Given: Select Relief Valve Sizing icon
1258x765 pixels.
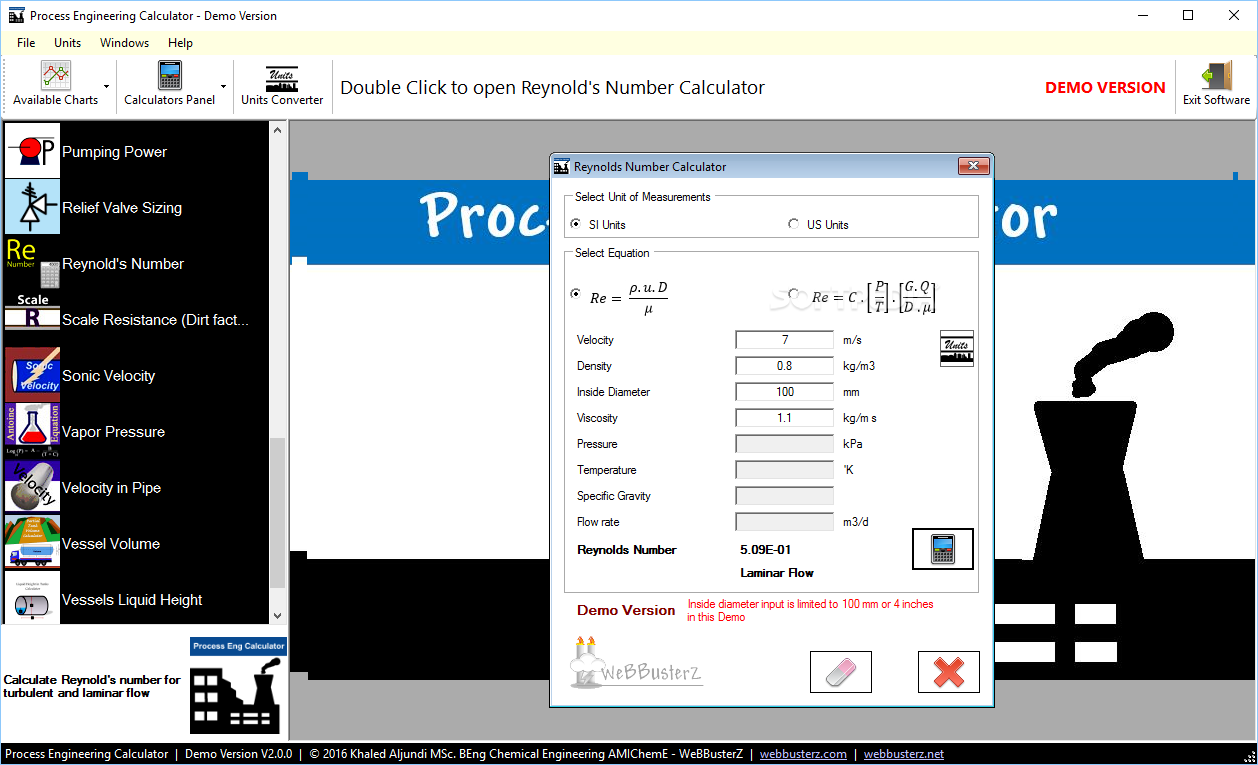Looking at the screenshot, I should (33, 208).
